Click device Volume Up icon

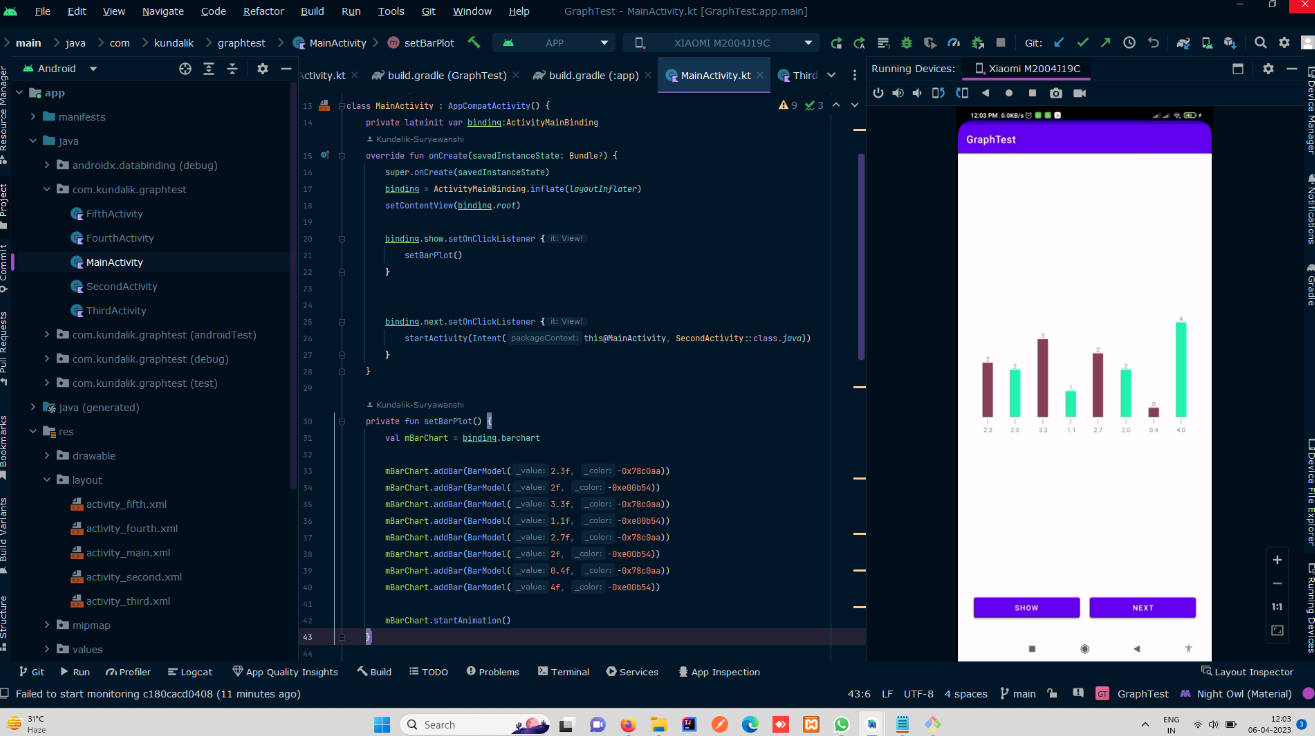point(898,93)
